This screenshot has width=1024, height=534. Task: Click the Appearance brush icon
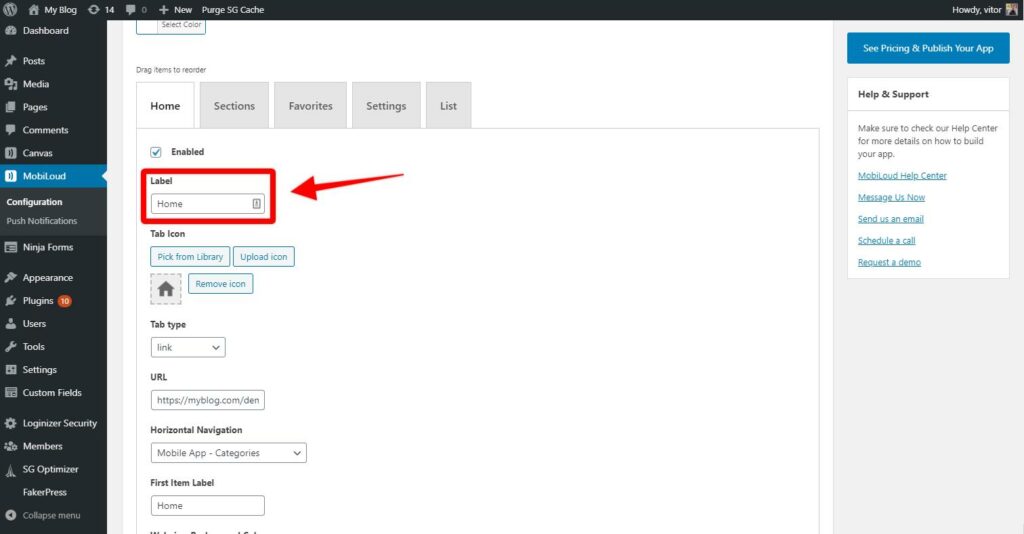(10, 277)
